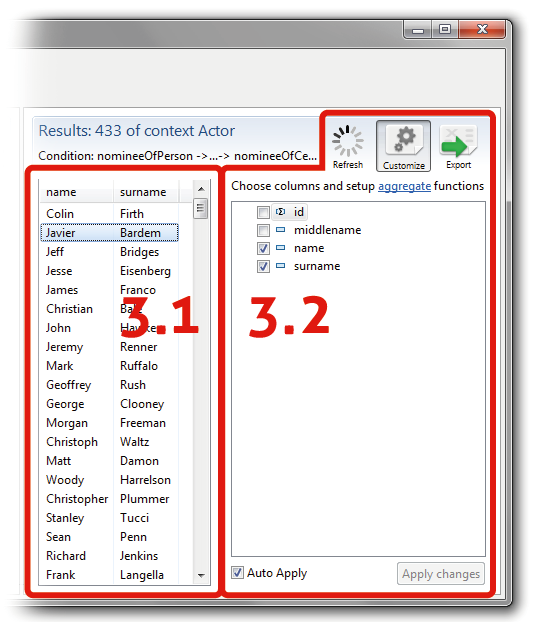Toggle the Customize gear button

coord(403,146)
